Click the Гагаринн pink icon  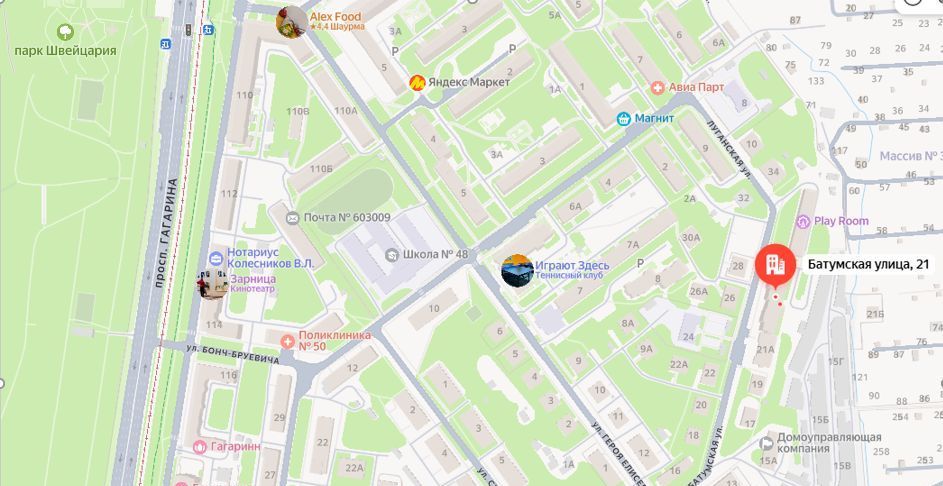point(200,447)
